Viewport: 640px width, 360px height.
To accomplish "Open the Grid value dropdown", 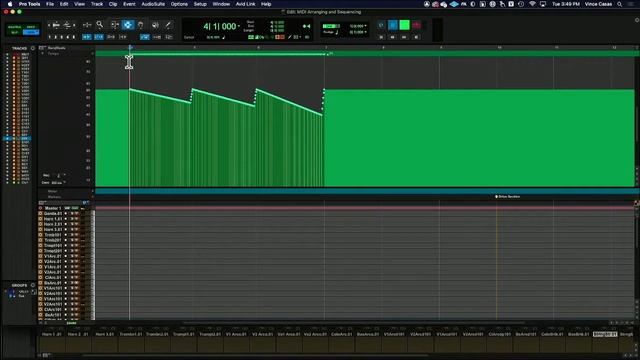I will pos(365,26).
